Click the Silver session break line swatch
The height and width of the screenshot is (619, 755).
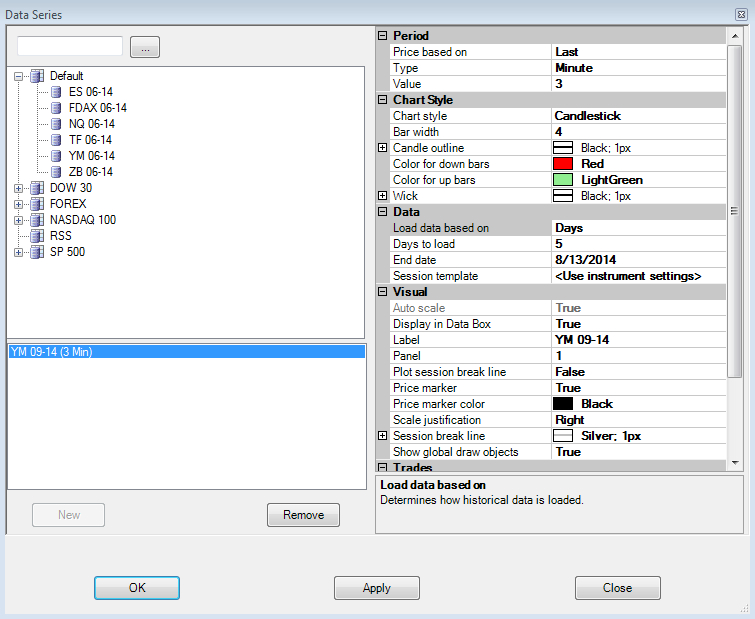click(x=563, y=436)
